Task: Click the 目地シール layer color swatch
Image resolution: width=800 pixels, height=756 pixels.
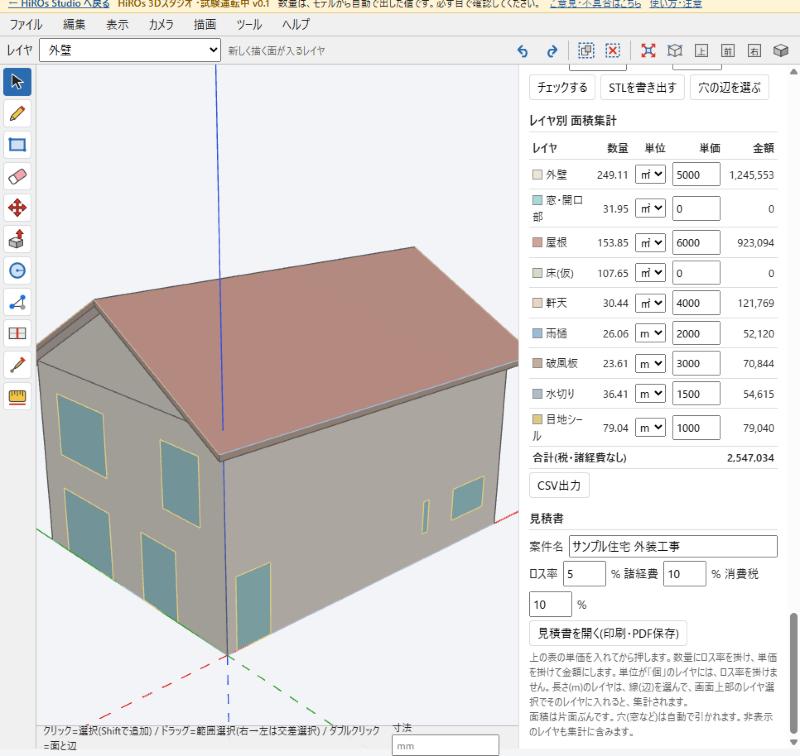Action: 537,419
